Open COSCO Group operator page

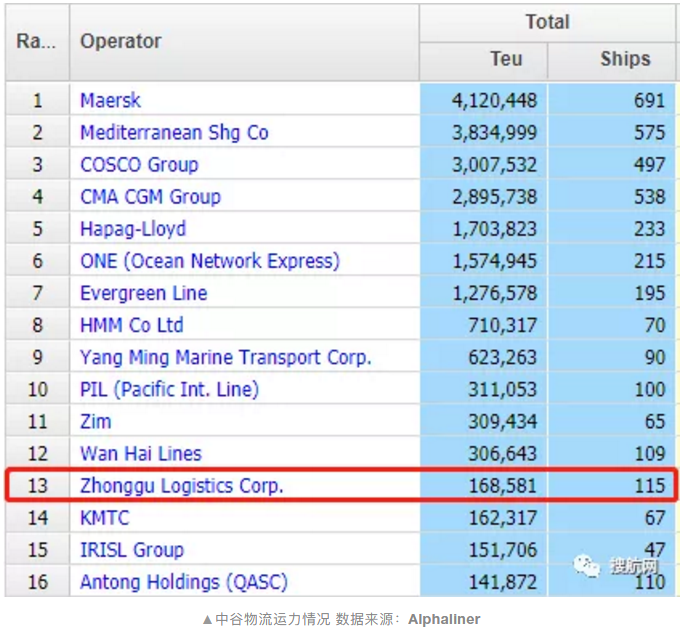click(139, 164)
